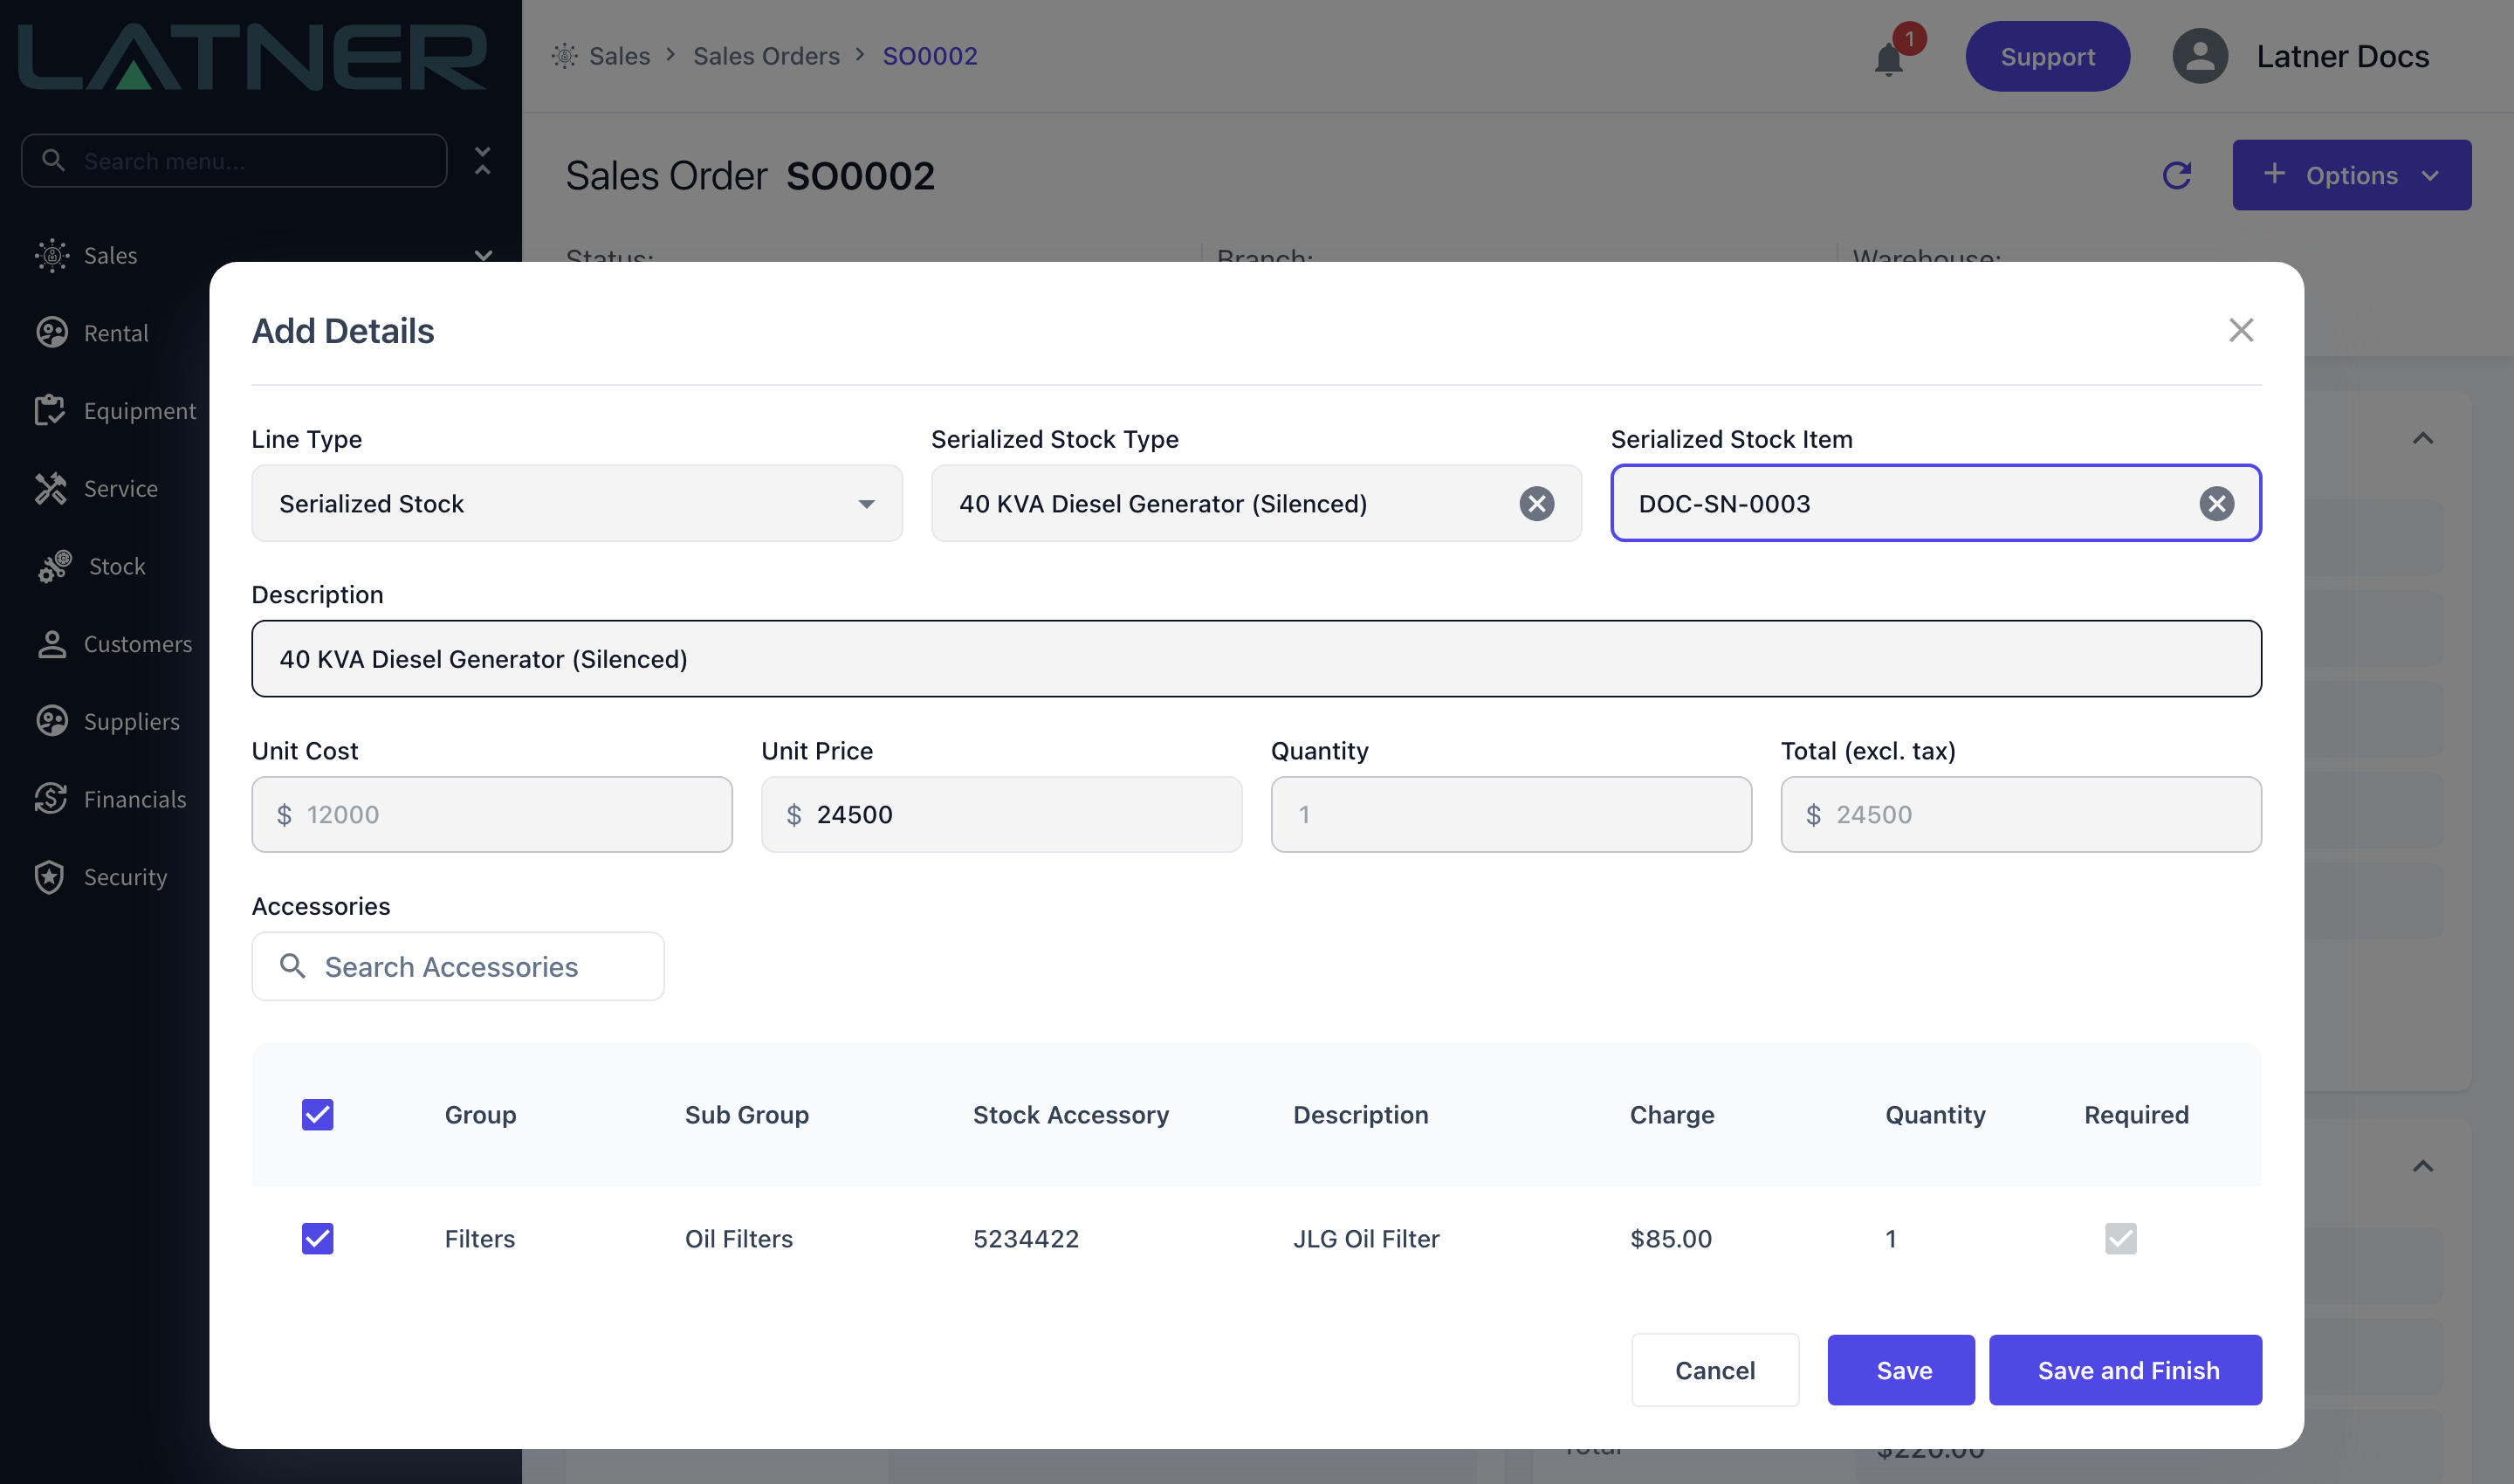Open Stock in the sidebar menu
This screenshot has height=1484, width=2514.
[x=117, y=566]
